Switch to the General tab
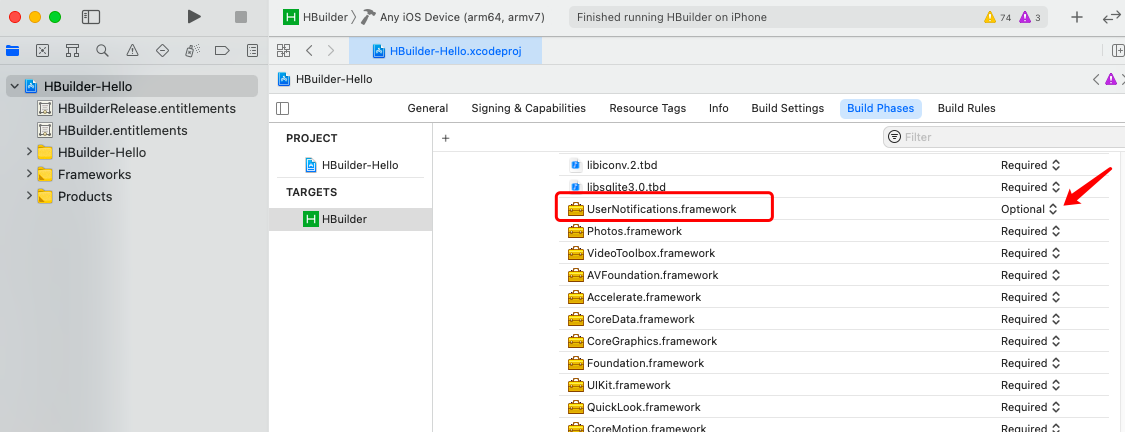The width and height of the screenshot is (1125, 432). click(x=428, y=108)
